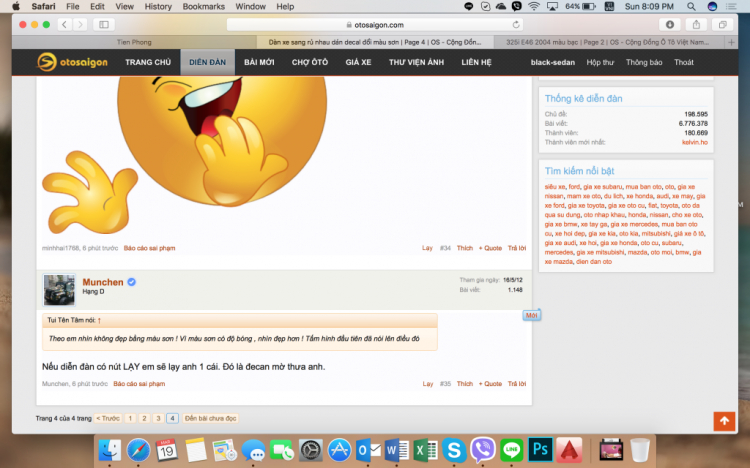Viewport: 750px width, 468px height.
Task: Open the Edit menu
Action: point(97,6)
